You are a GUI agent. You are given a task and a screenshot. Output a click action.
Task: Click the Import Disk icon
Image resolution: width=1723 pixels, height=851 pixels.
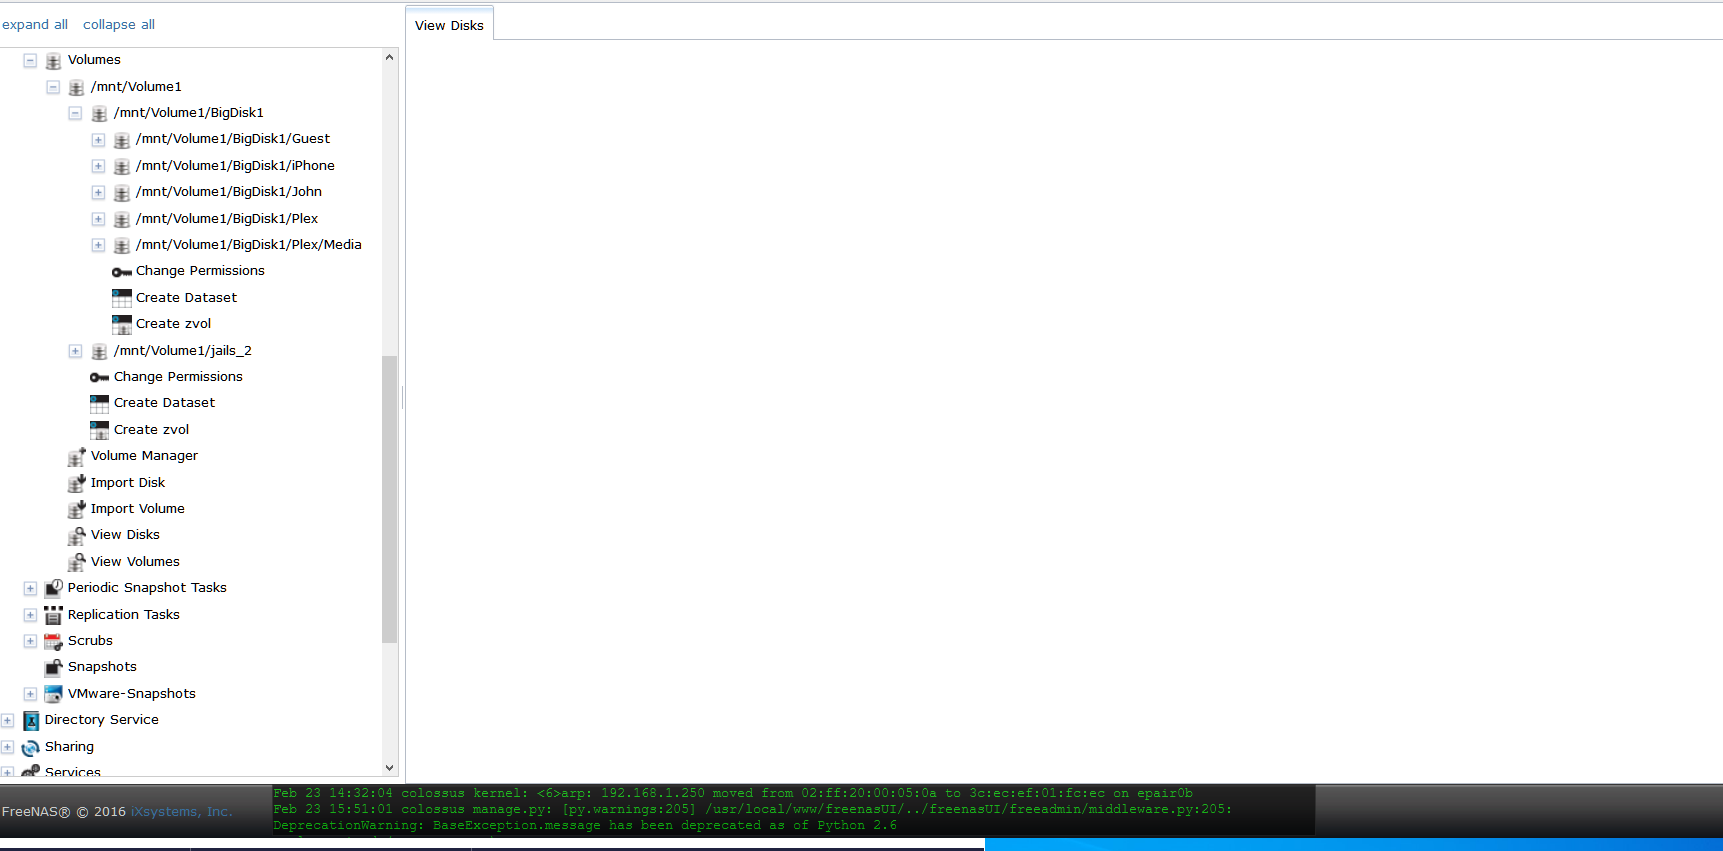pos(76,483)
